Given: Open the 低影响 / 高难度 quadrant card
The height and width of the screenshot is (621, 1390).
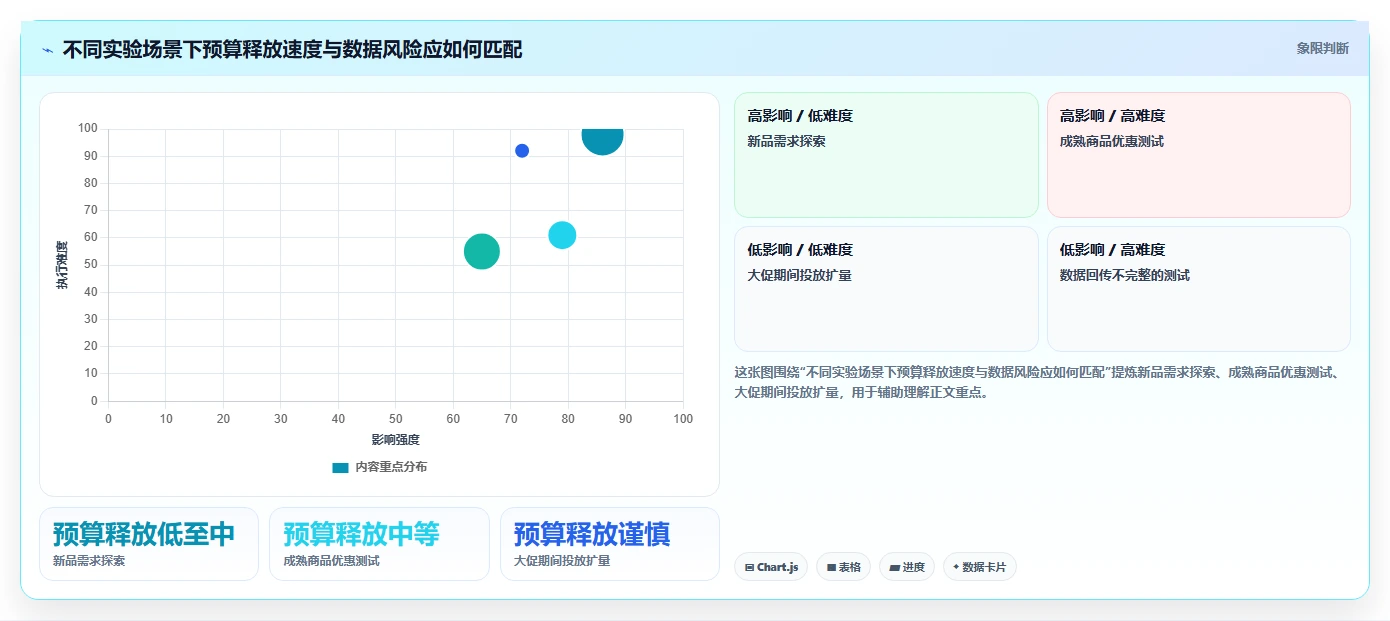Looking at the screenshot, I should (1198, 289).
